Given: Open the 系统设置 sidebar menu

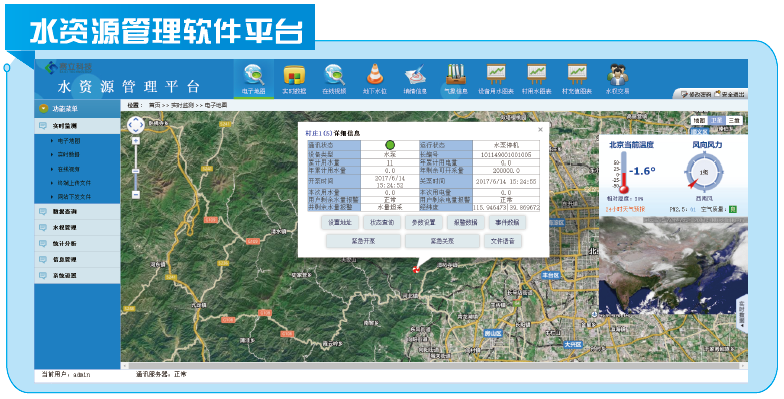Looking at the screenshot, I should (77, 276).
